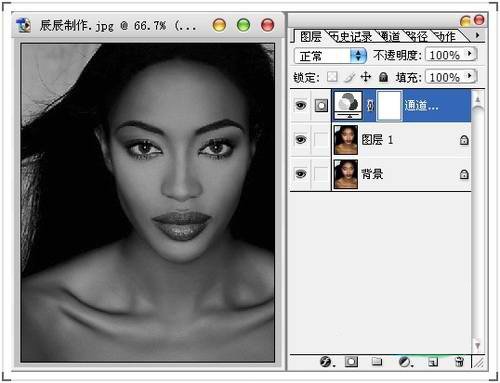Switch to the 路径 tab
The image size is (500, 383).
click(x=418, y=36)
